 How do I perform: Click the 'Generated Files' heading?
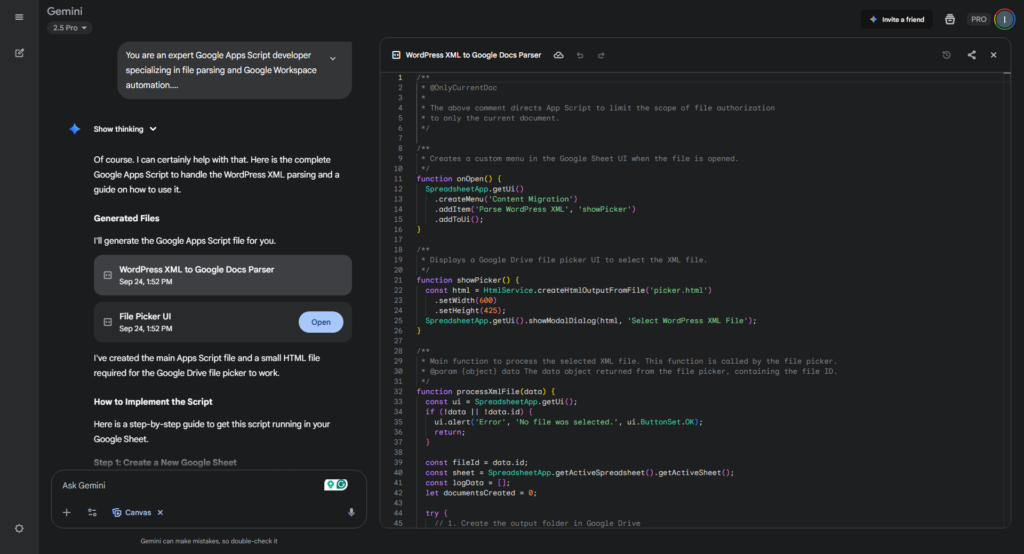point(126,218)
